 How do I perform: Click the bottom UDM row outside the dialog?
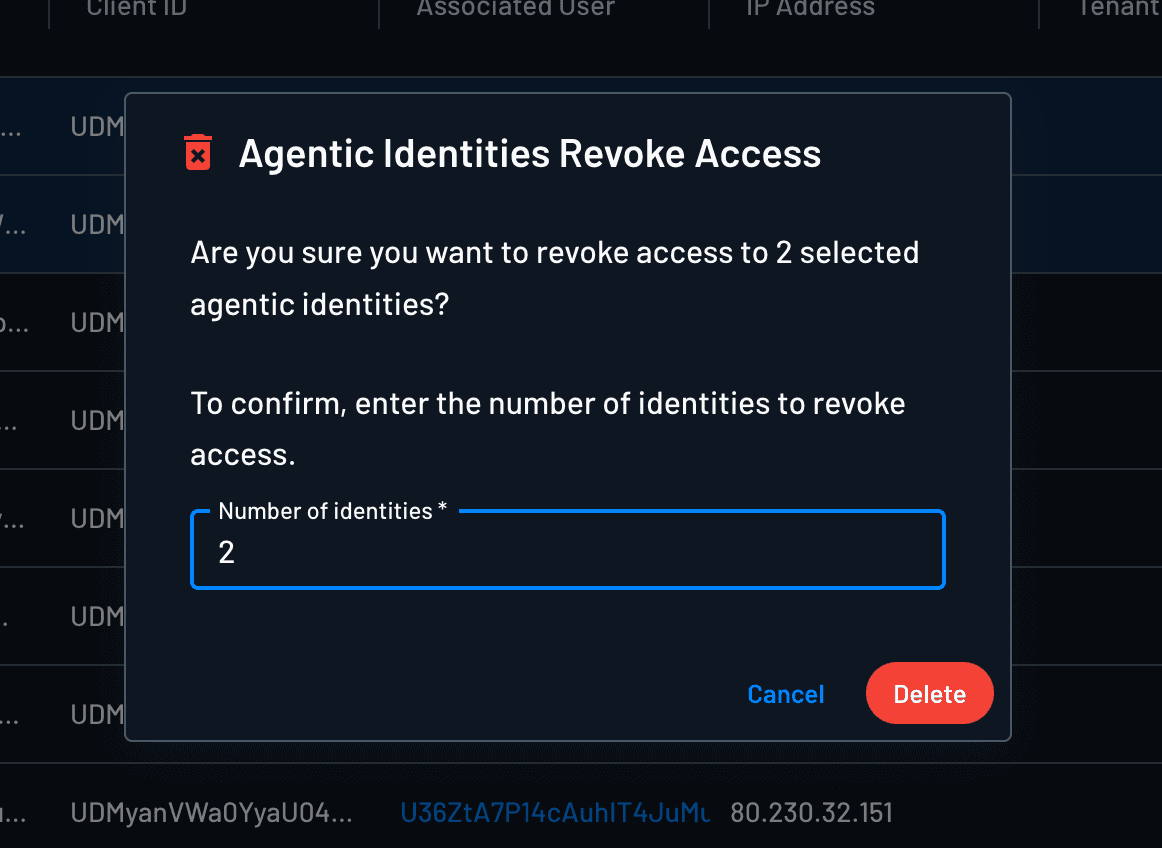pos(60,812)
